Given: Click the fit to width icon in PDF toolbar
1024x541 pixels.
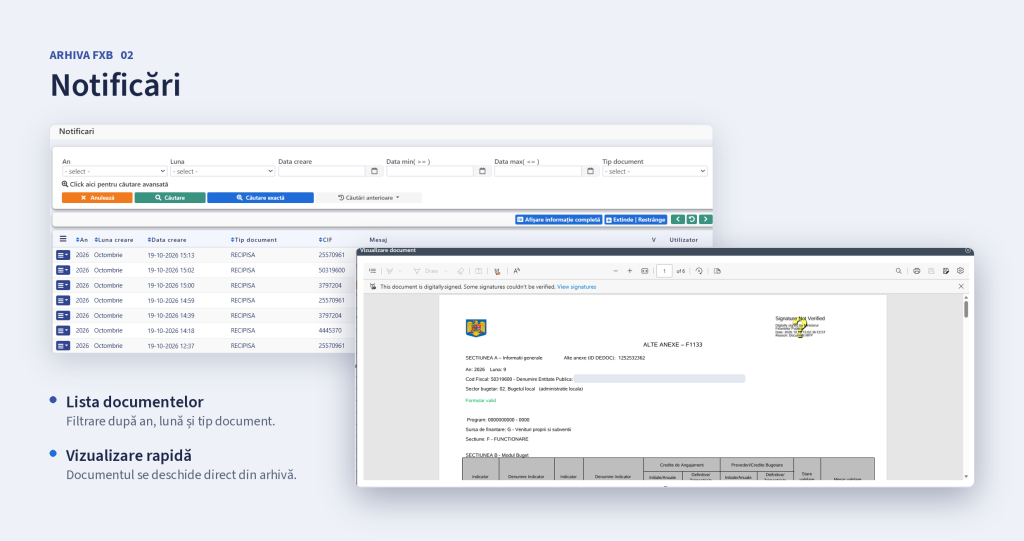Looking at the screenshot, I should [645, 271].
